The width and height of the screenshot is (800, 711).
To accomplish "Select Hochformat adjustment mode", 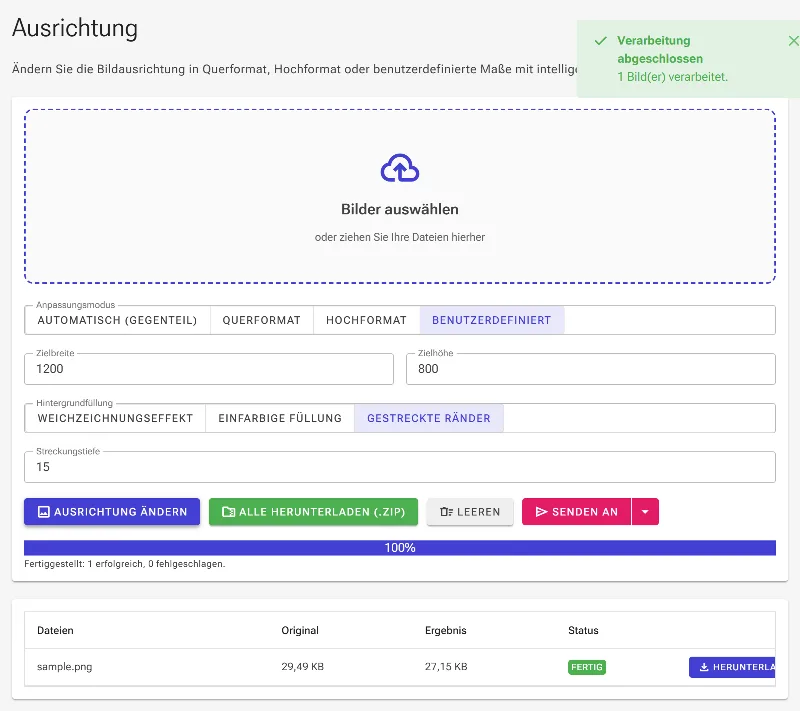I will click(x=366, y=320).
